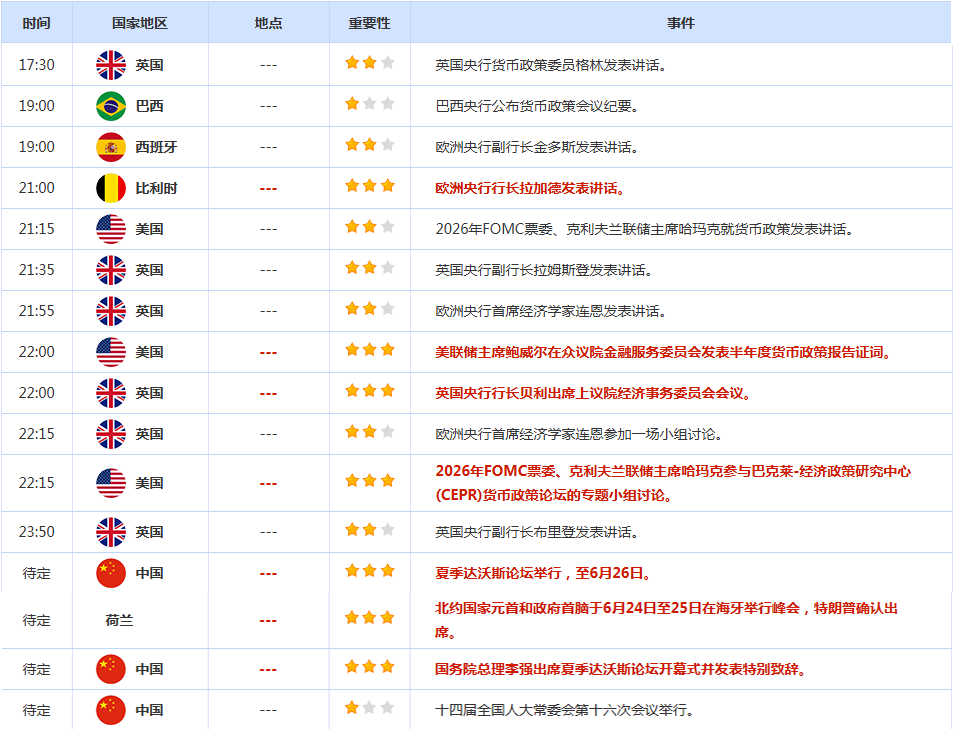Click the 21:55 time cell
Screen dimensions: 954x729
37,311
